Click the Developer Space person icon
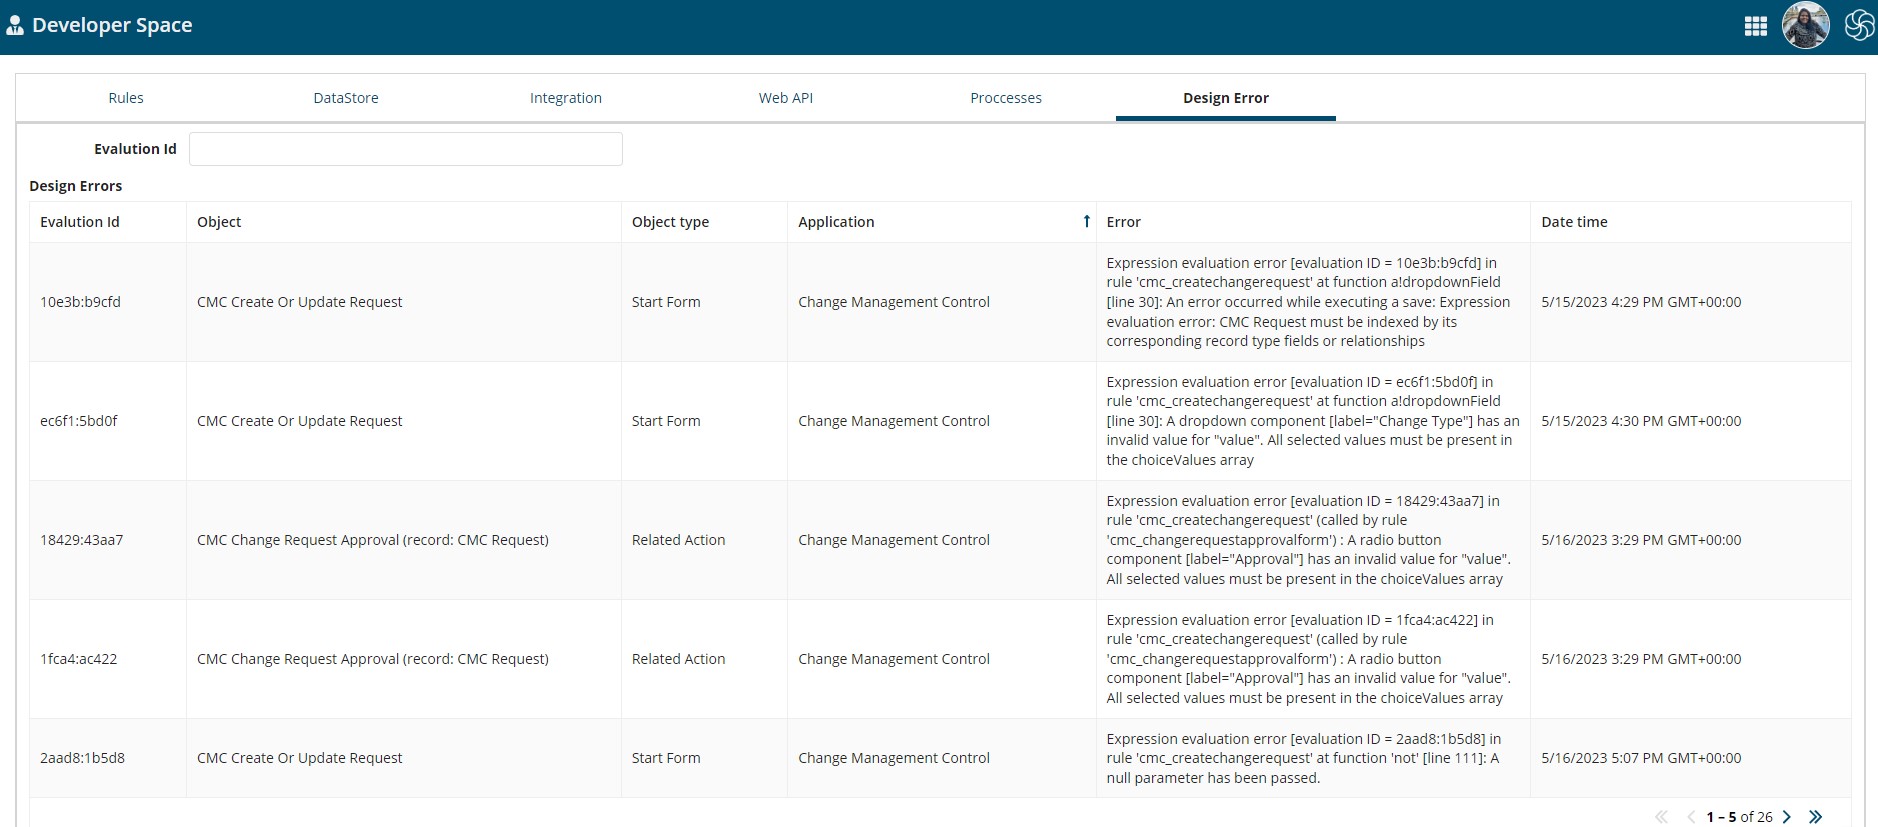 pyautogui.click(x=15, y=26)
